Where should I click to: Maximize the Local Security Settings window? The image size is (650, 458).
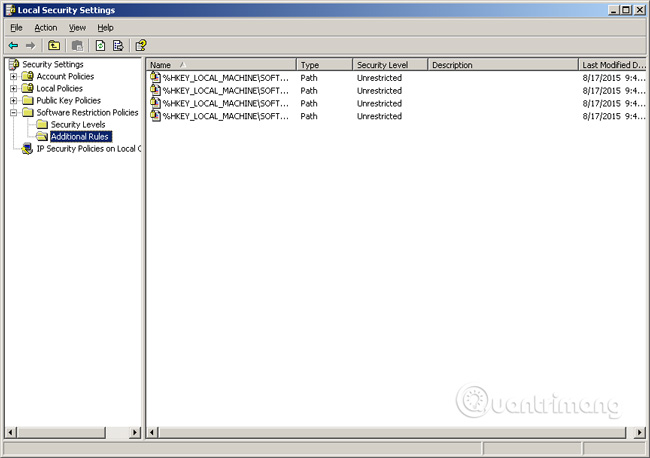(626, 10)
